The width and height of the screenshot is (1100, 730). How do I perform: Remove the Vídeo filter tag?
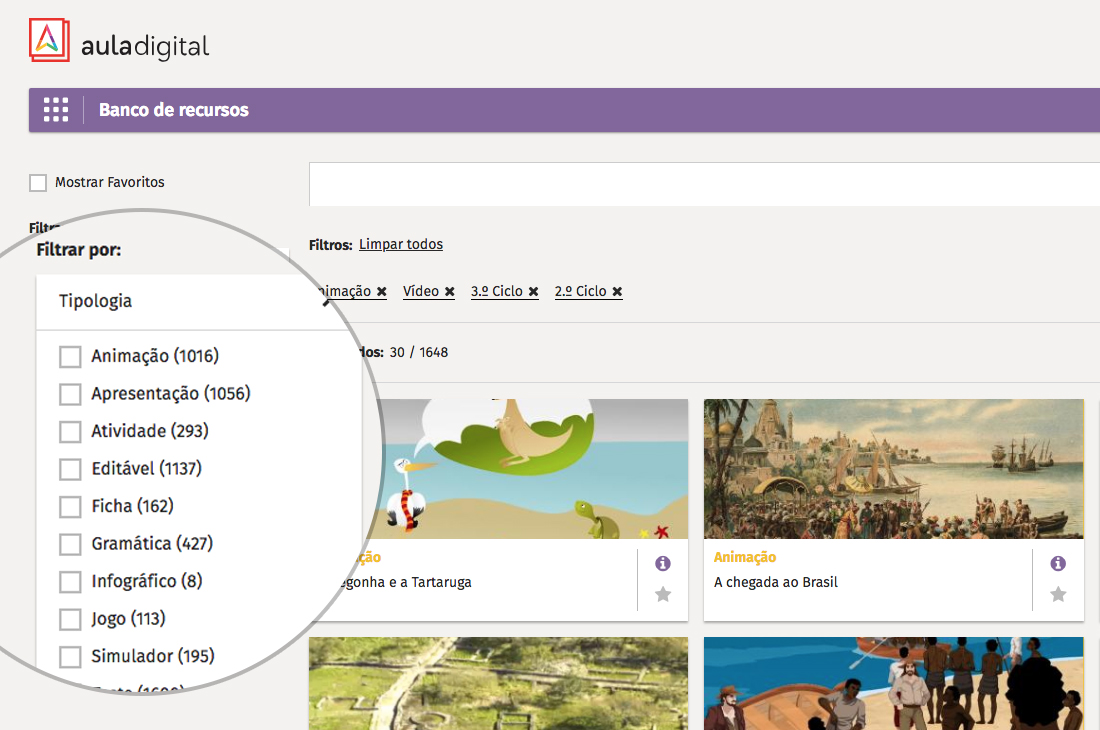[x=450, y=292]
